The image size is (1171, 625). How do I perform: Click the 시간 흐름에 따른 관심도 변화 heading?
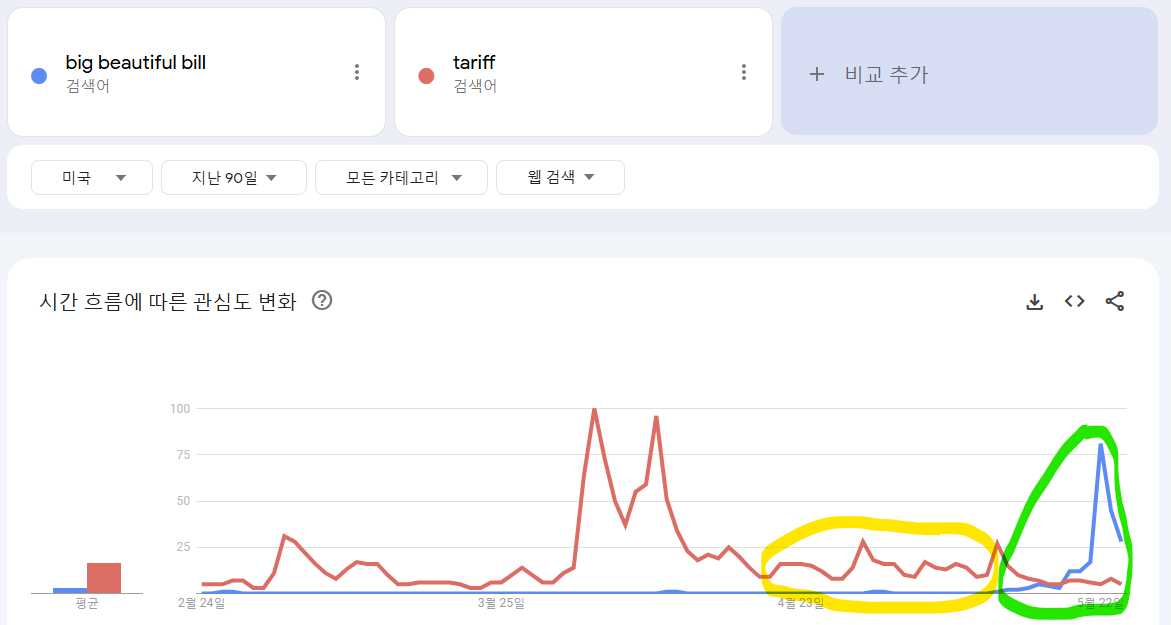coord(168,301)
